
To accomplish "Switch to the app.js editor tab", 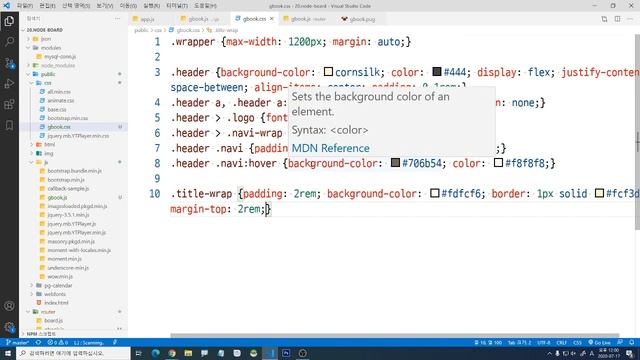I will pyautogui.click(x=147, y=19).
